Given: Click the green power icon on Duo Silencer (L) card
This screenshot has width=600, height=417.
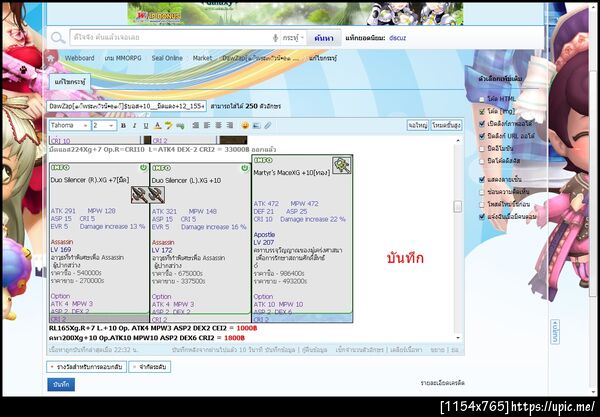Looking at the screenshot, I should coord(245,168).
